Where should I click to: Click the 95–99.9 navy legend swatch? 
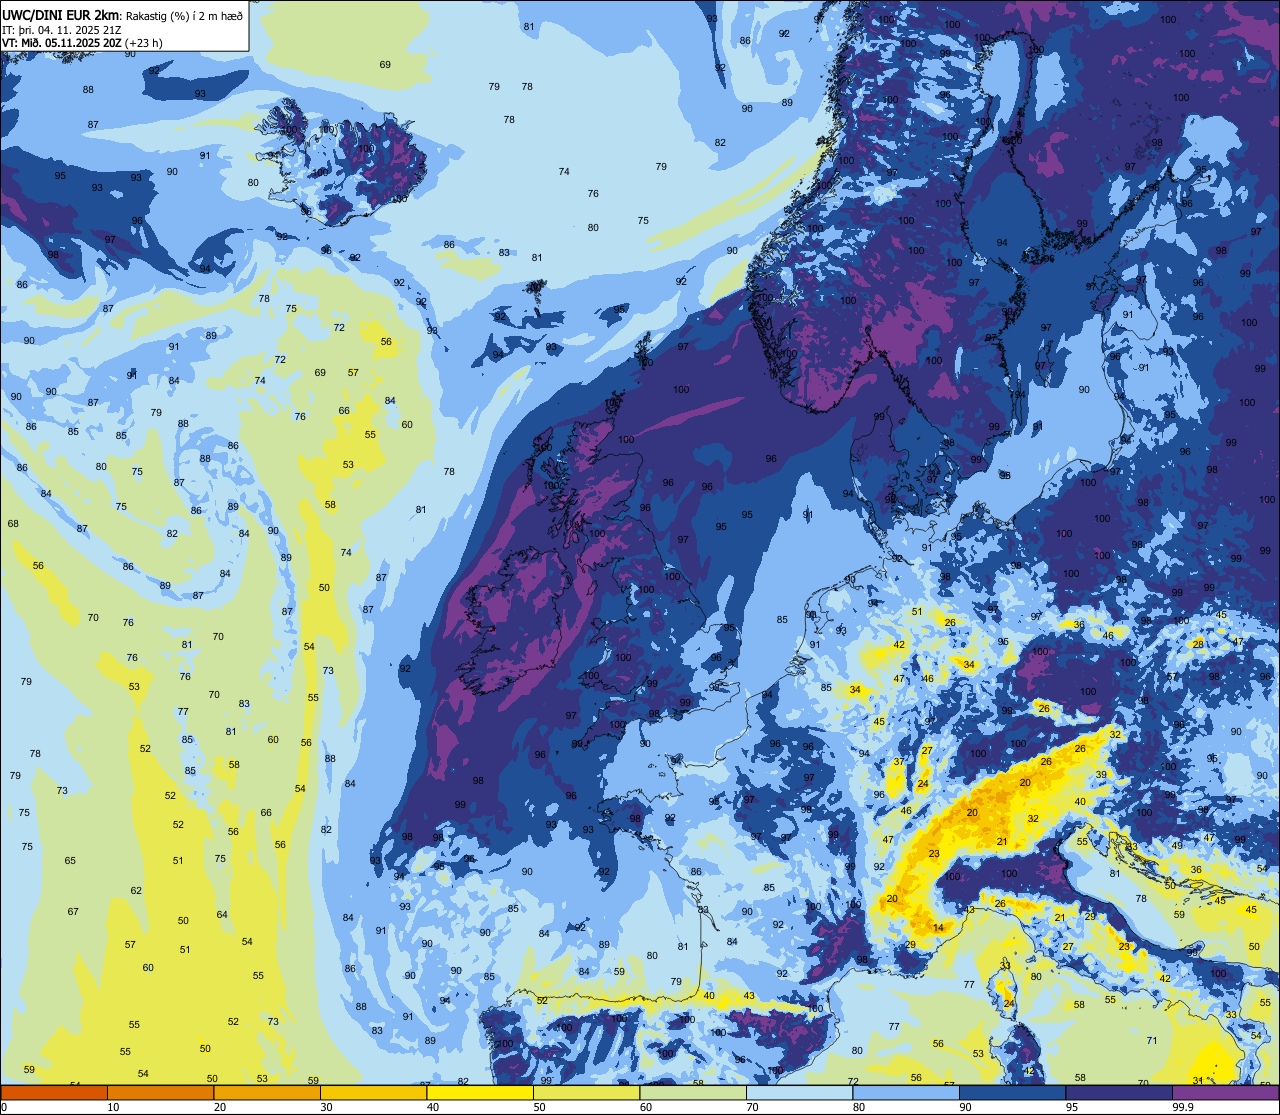coord(1119,1092)
